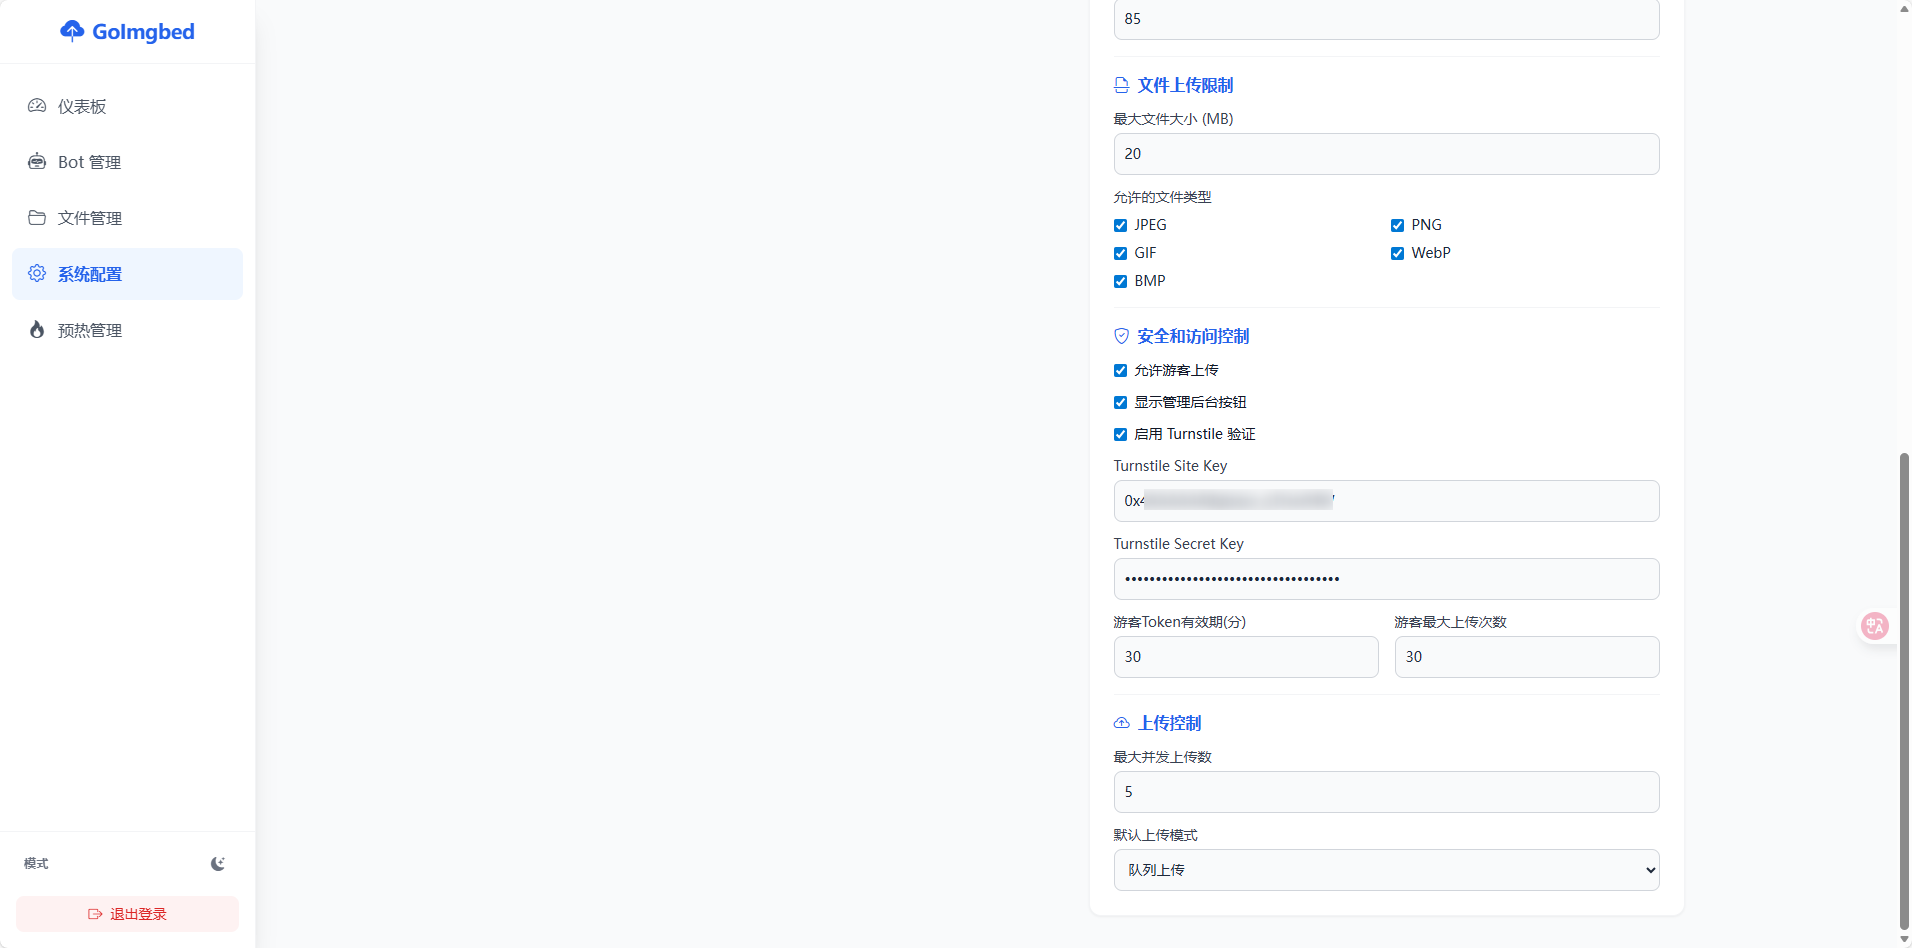
Task: Click the 退出登录 logout button
Action: [127, 914]
